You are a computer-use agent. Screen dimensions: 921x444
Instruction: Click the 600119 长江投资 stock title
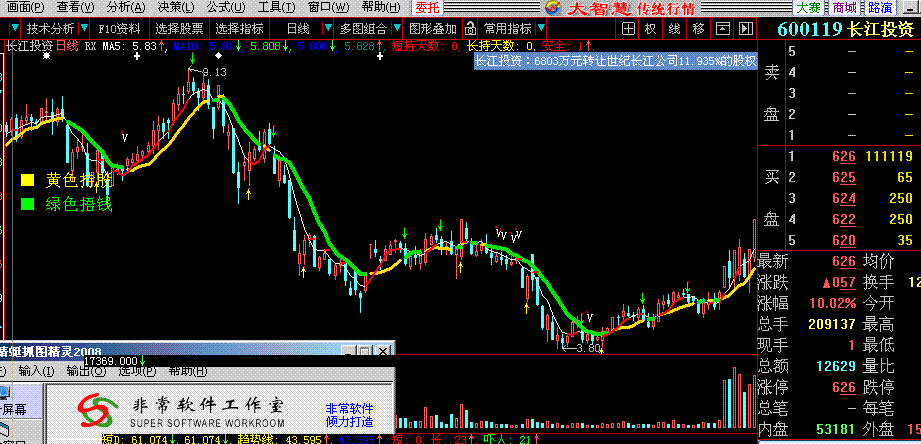click(847, 29)
